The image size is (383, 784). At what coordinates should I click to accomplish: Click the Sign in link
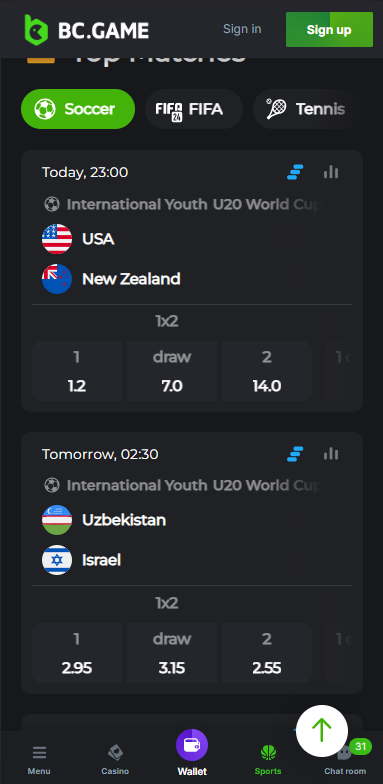(242, 29)
